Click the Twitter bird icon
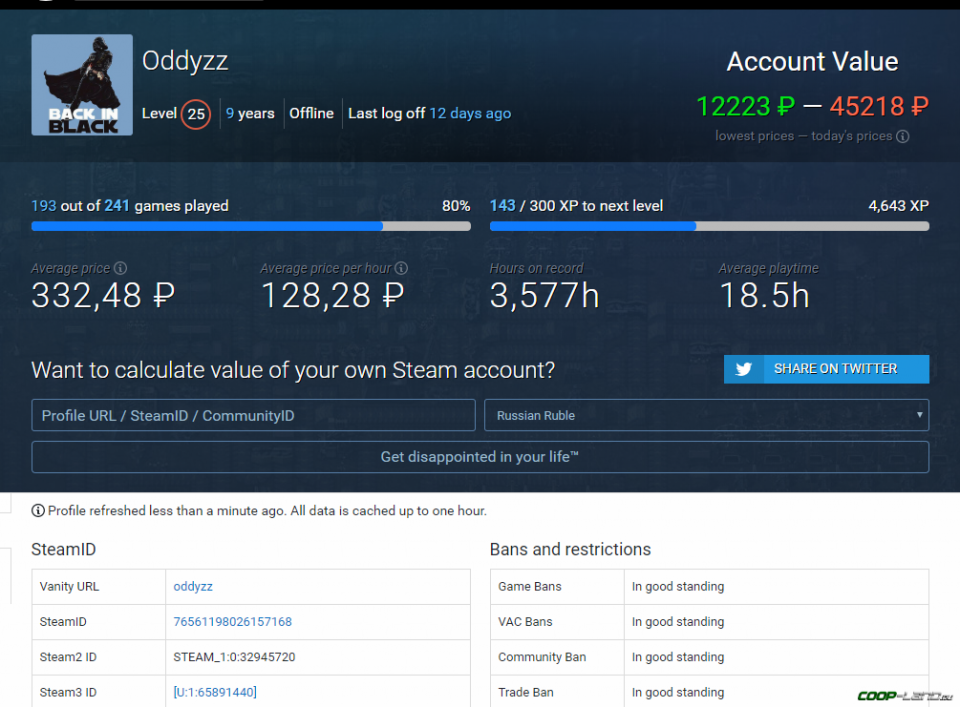Viewport: 960px width, 707px height. pyautogui.click(x=744, y=369)
